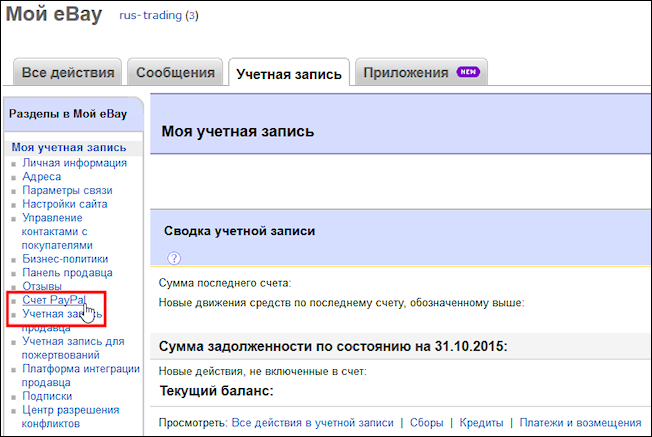Click Новые действия, не включенные в счет
Screen dimensions: 652x437
click(262, 371)
